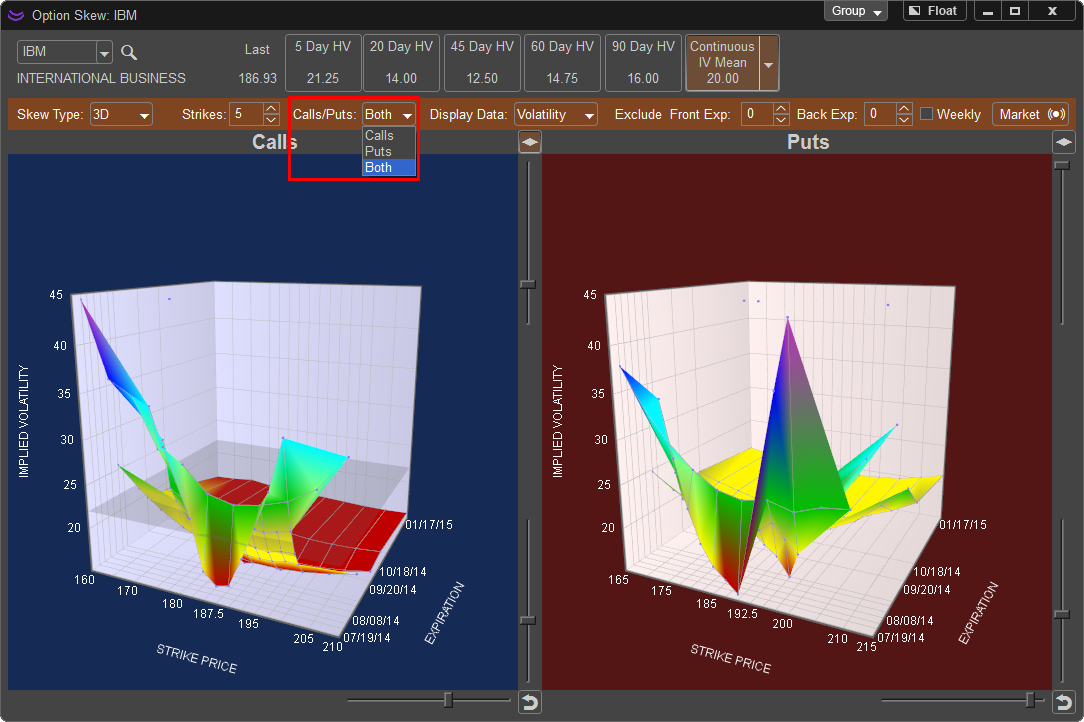Screen dimensions: 1084x722
Task: Increase Back Exp with up arrow
Action: [x=904, y=109]
